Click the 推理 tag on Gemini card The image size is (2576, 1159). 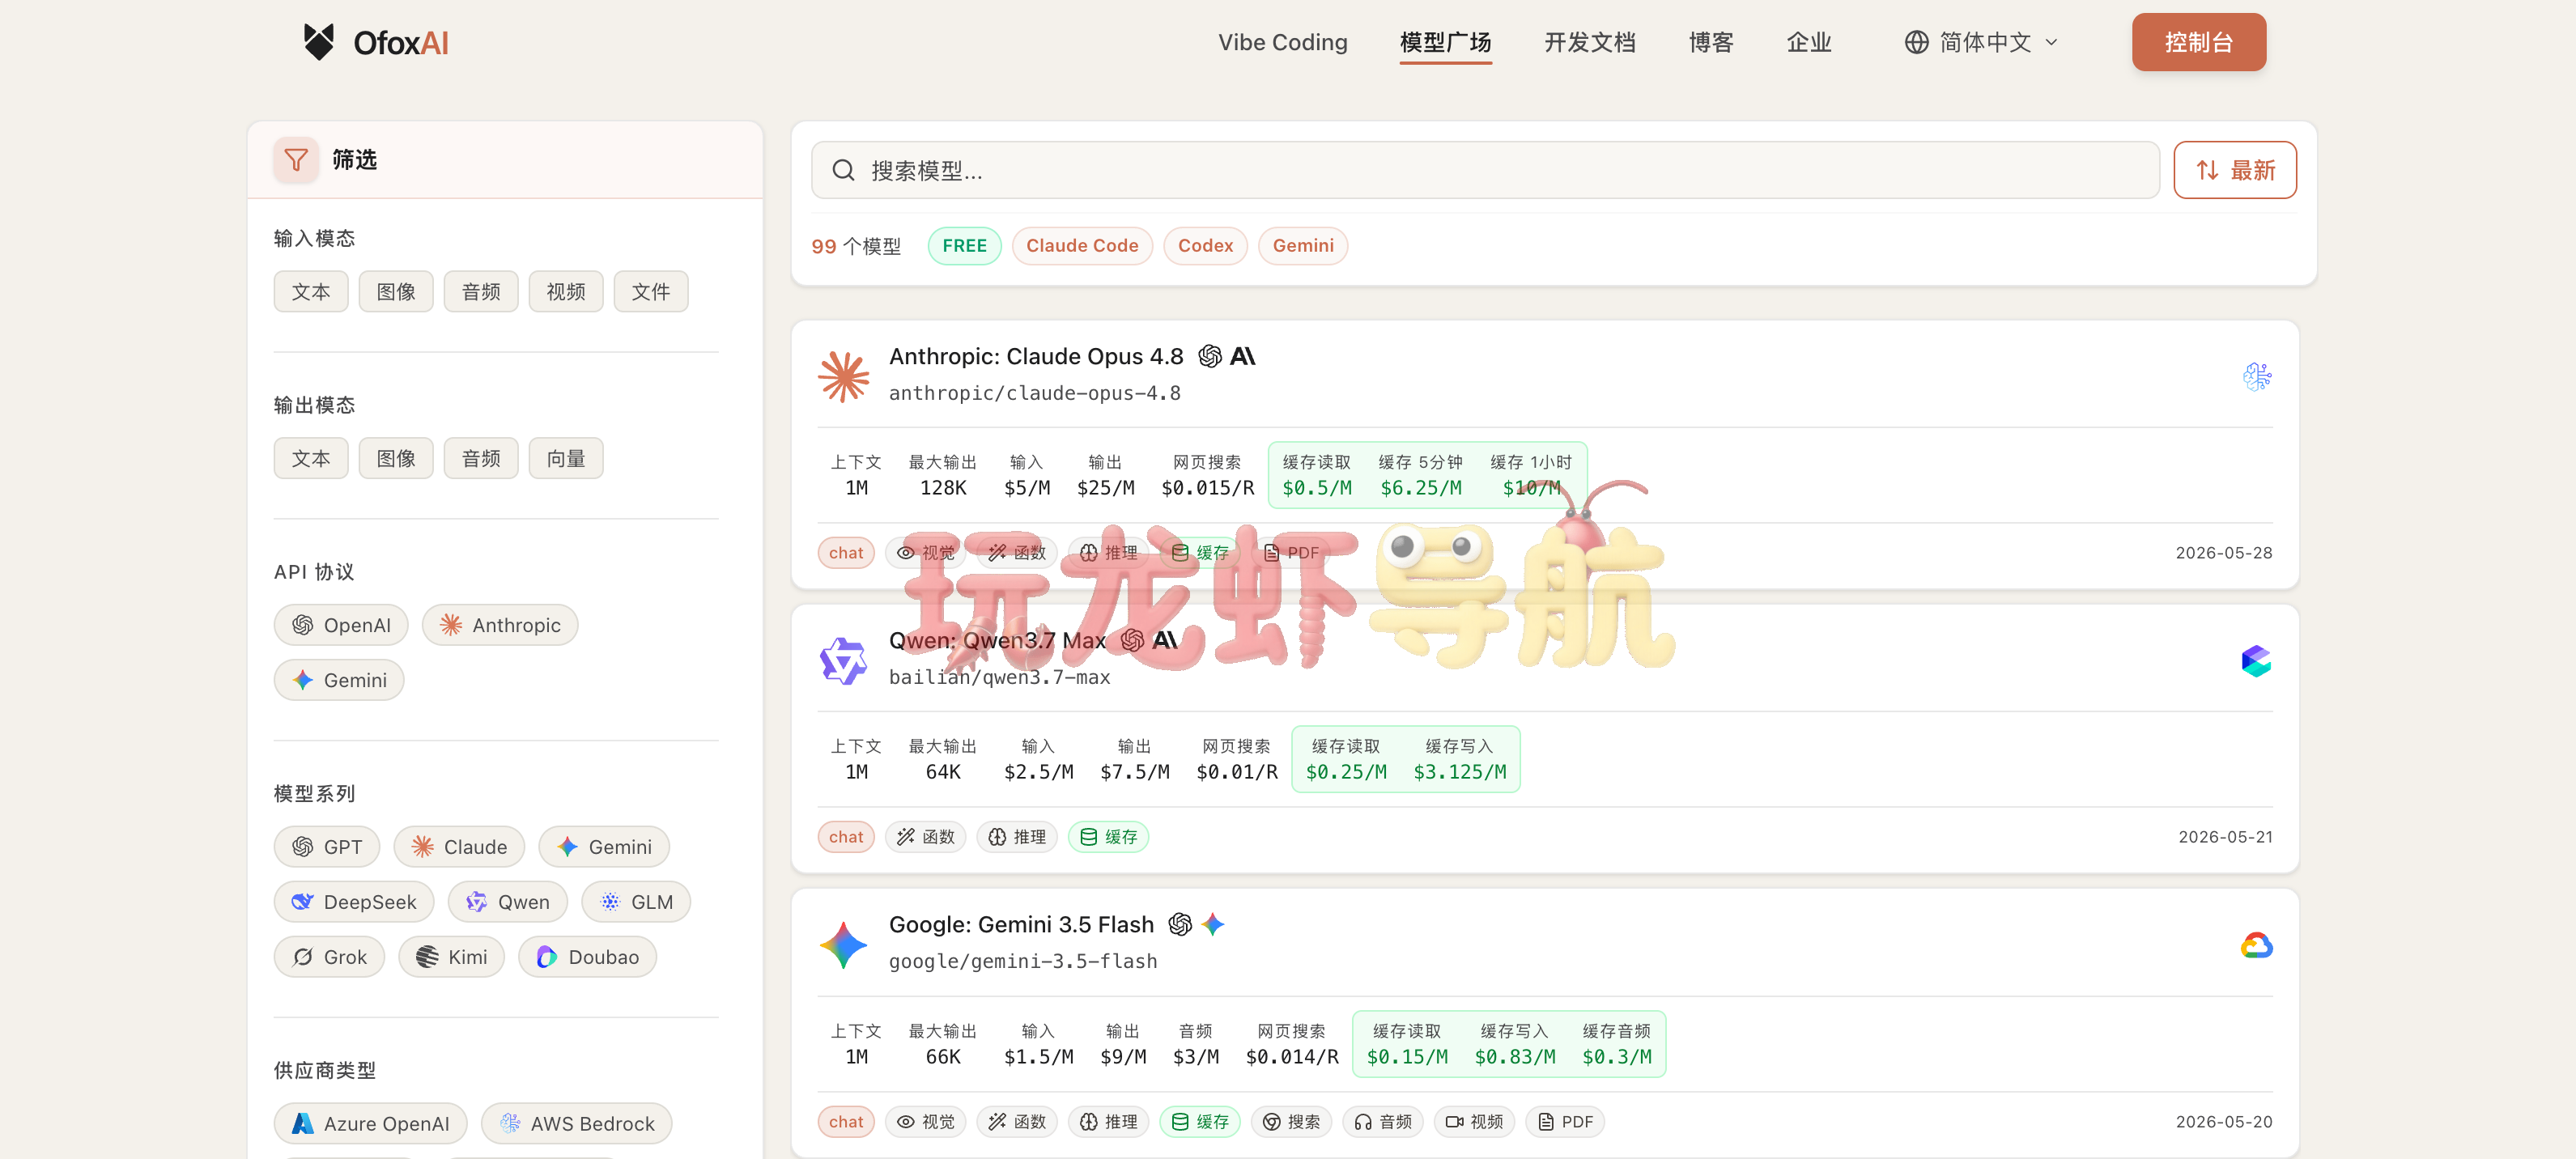point(1108,1122)
